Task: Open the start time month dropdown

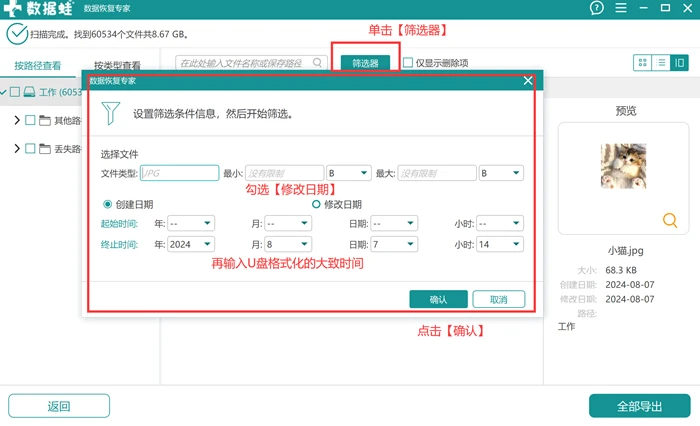Action: coord(288,223)
